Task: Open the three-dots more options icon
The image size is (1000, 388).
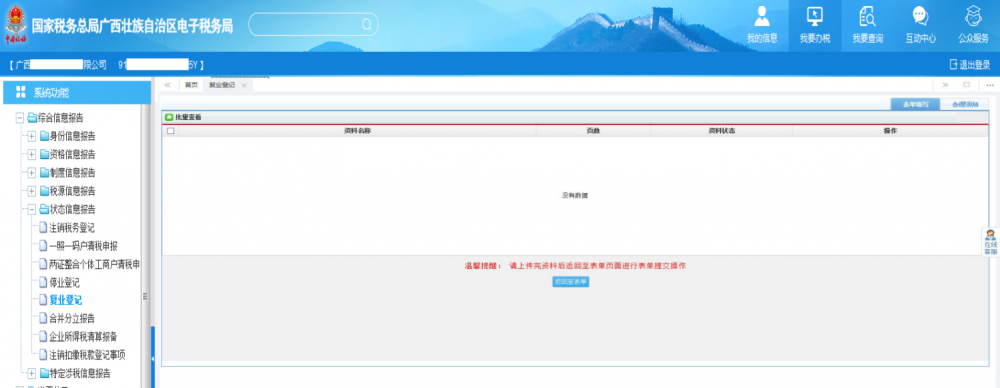Action: [x=990, y=85]
